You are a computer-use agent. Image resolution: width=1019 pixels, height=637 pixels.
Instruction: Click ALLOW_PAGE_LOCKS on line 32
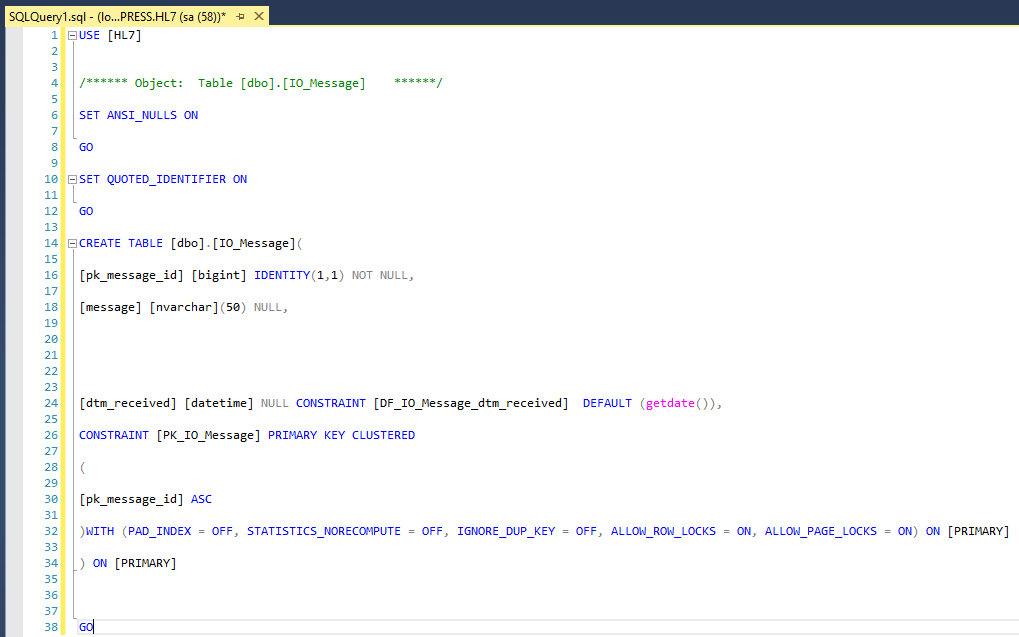[x=821, y=531]
